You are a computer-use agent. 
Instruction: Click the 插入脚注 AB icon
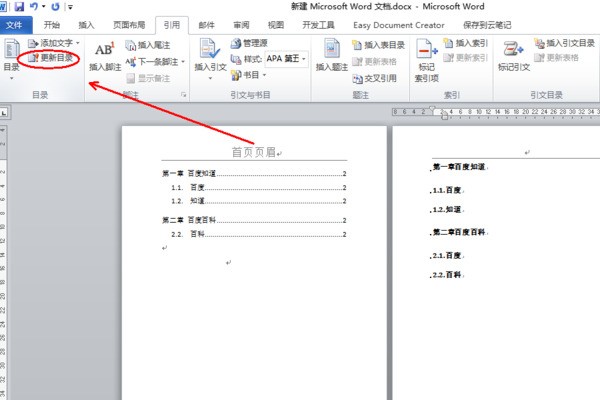click(x=105, y=50)
